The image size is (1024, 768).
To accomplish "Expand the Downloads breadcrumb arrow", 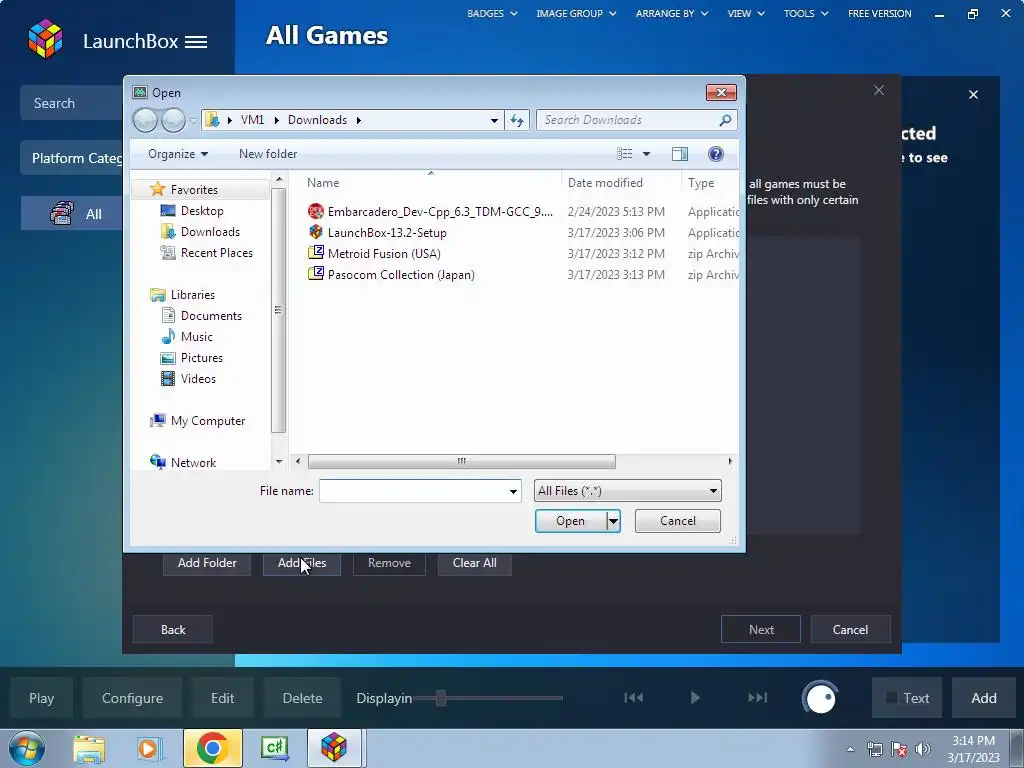I will 359,120.
